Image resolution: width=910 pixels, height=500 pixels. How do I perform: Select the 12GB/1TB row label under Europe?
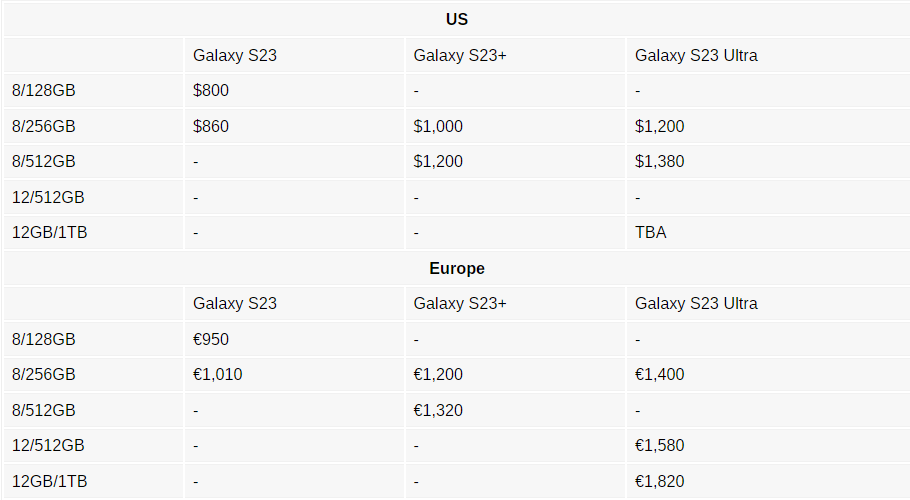49,482
